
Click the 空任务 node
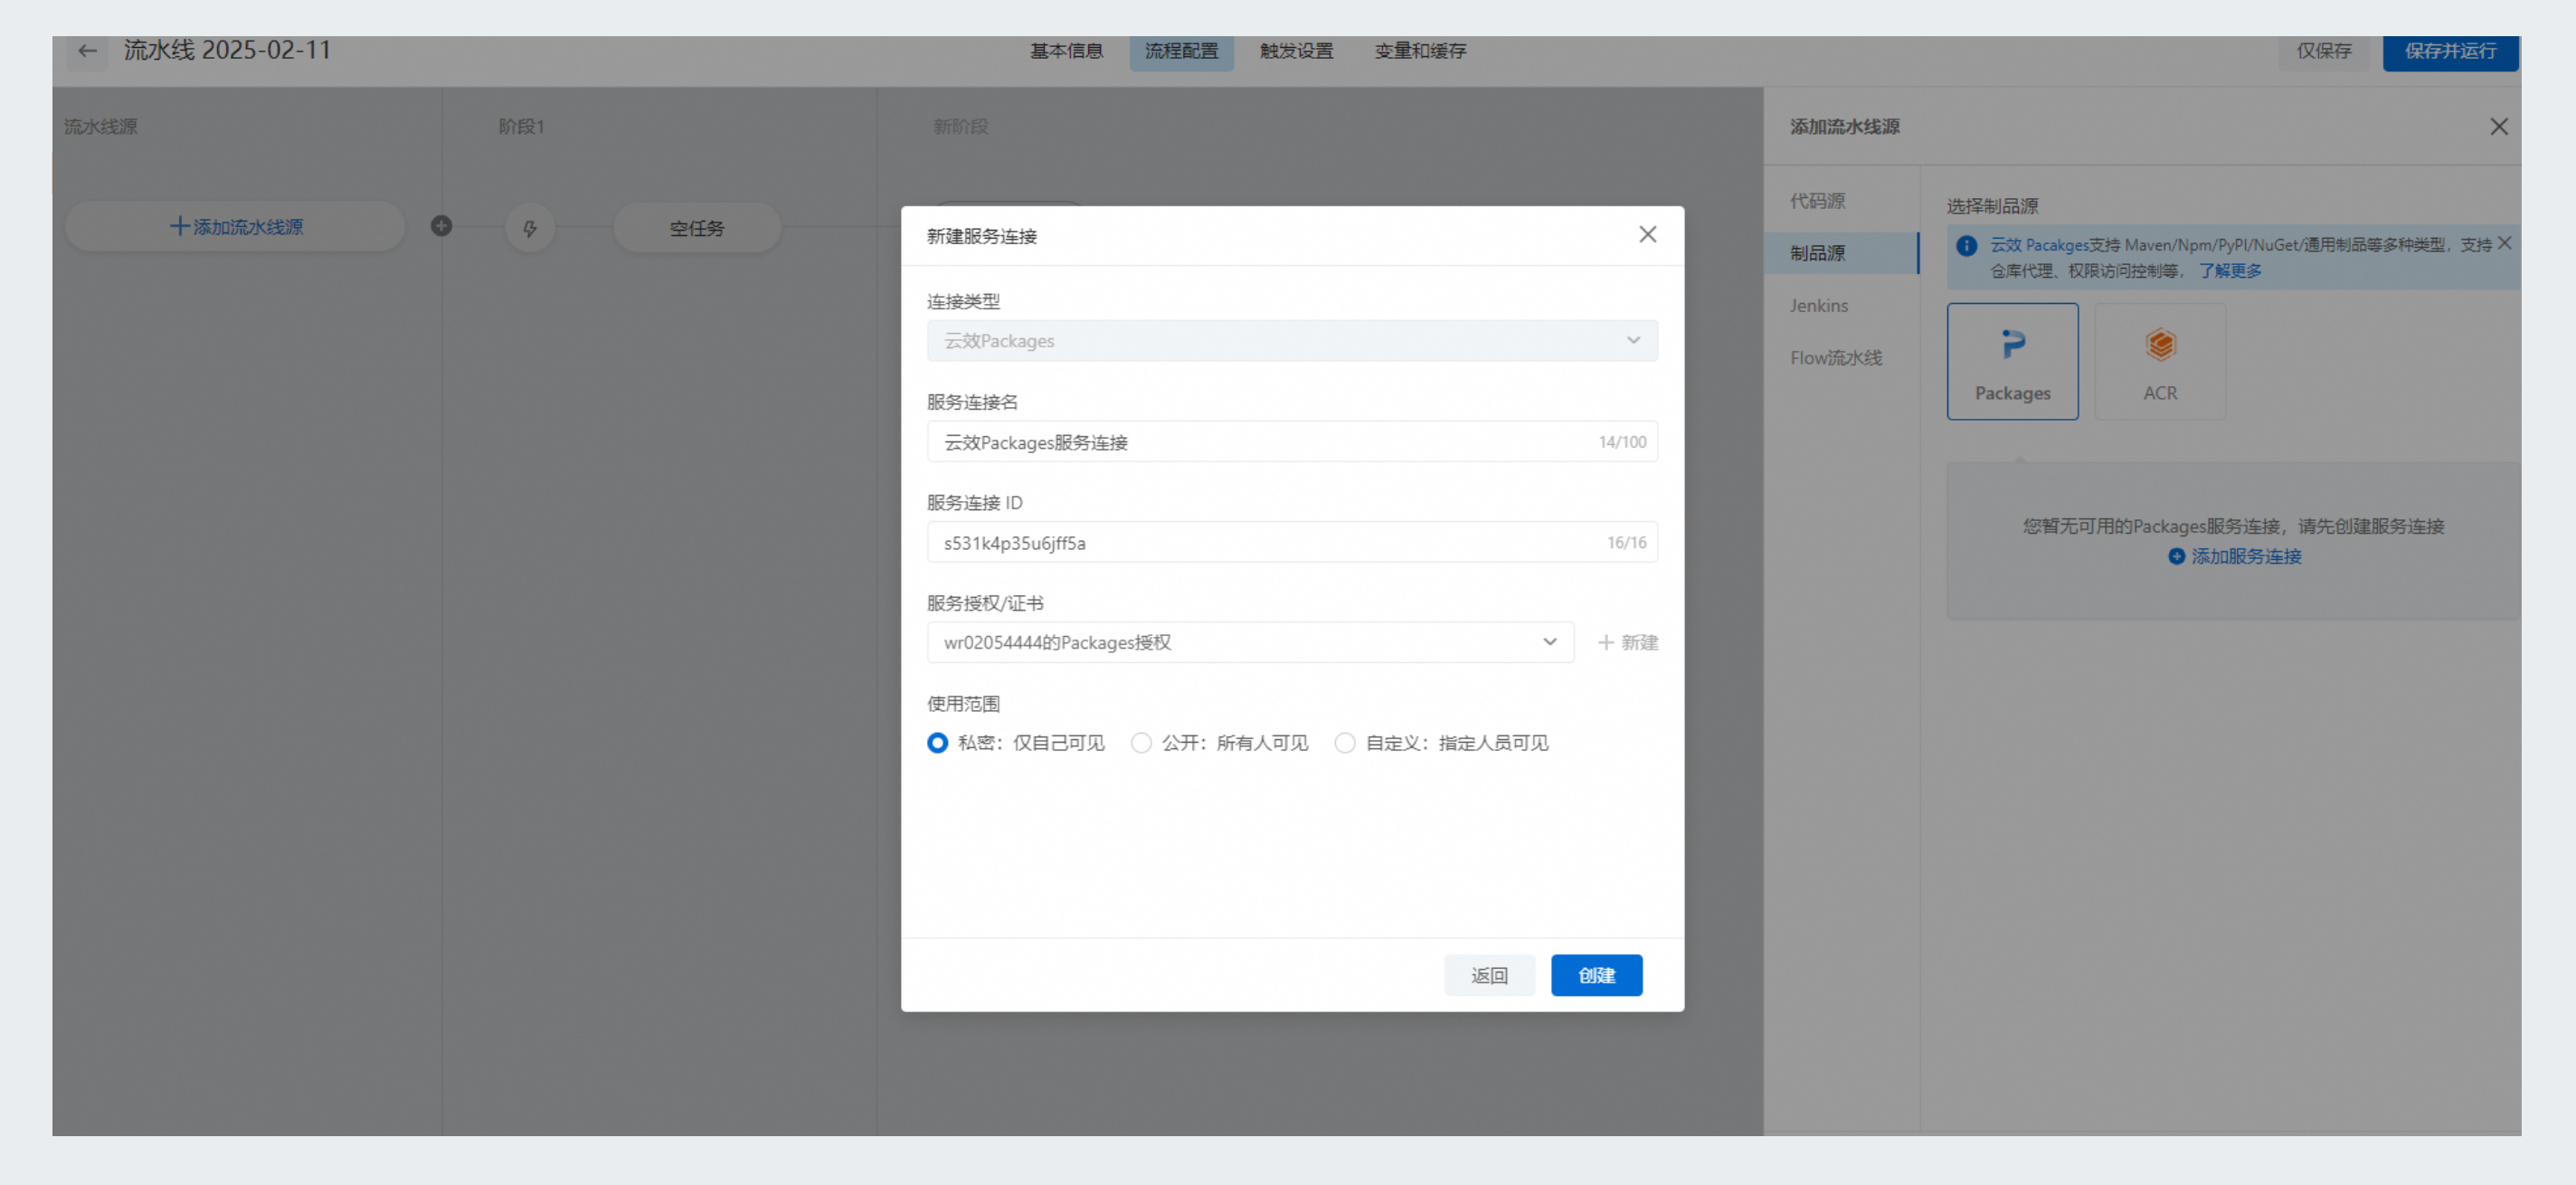(x=696, y=228)
